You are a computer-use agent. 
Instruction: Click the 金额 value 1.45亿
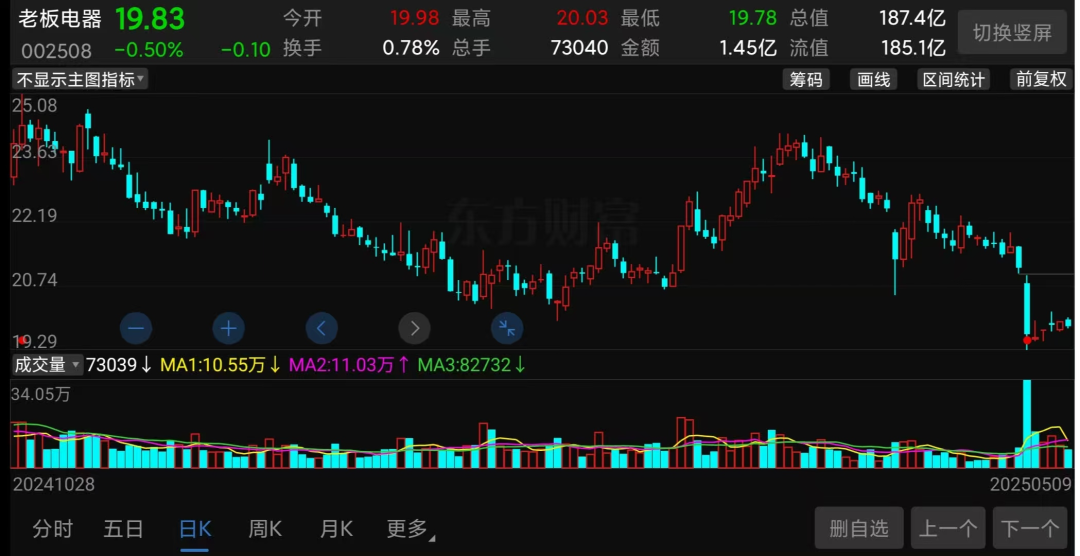[748, 48]
